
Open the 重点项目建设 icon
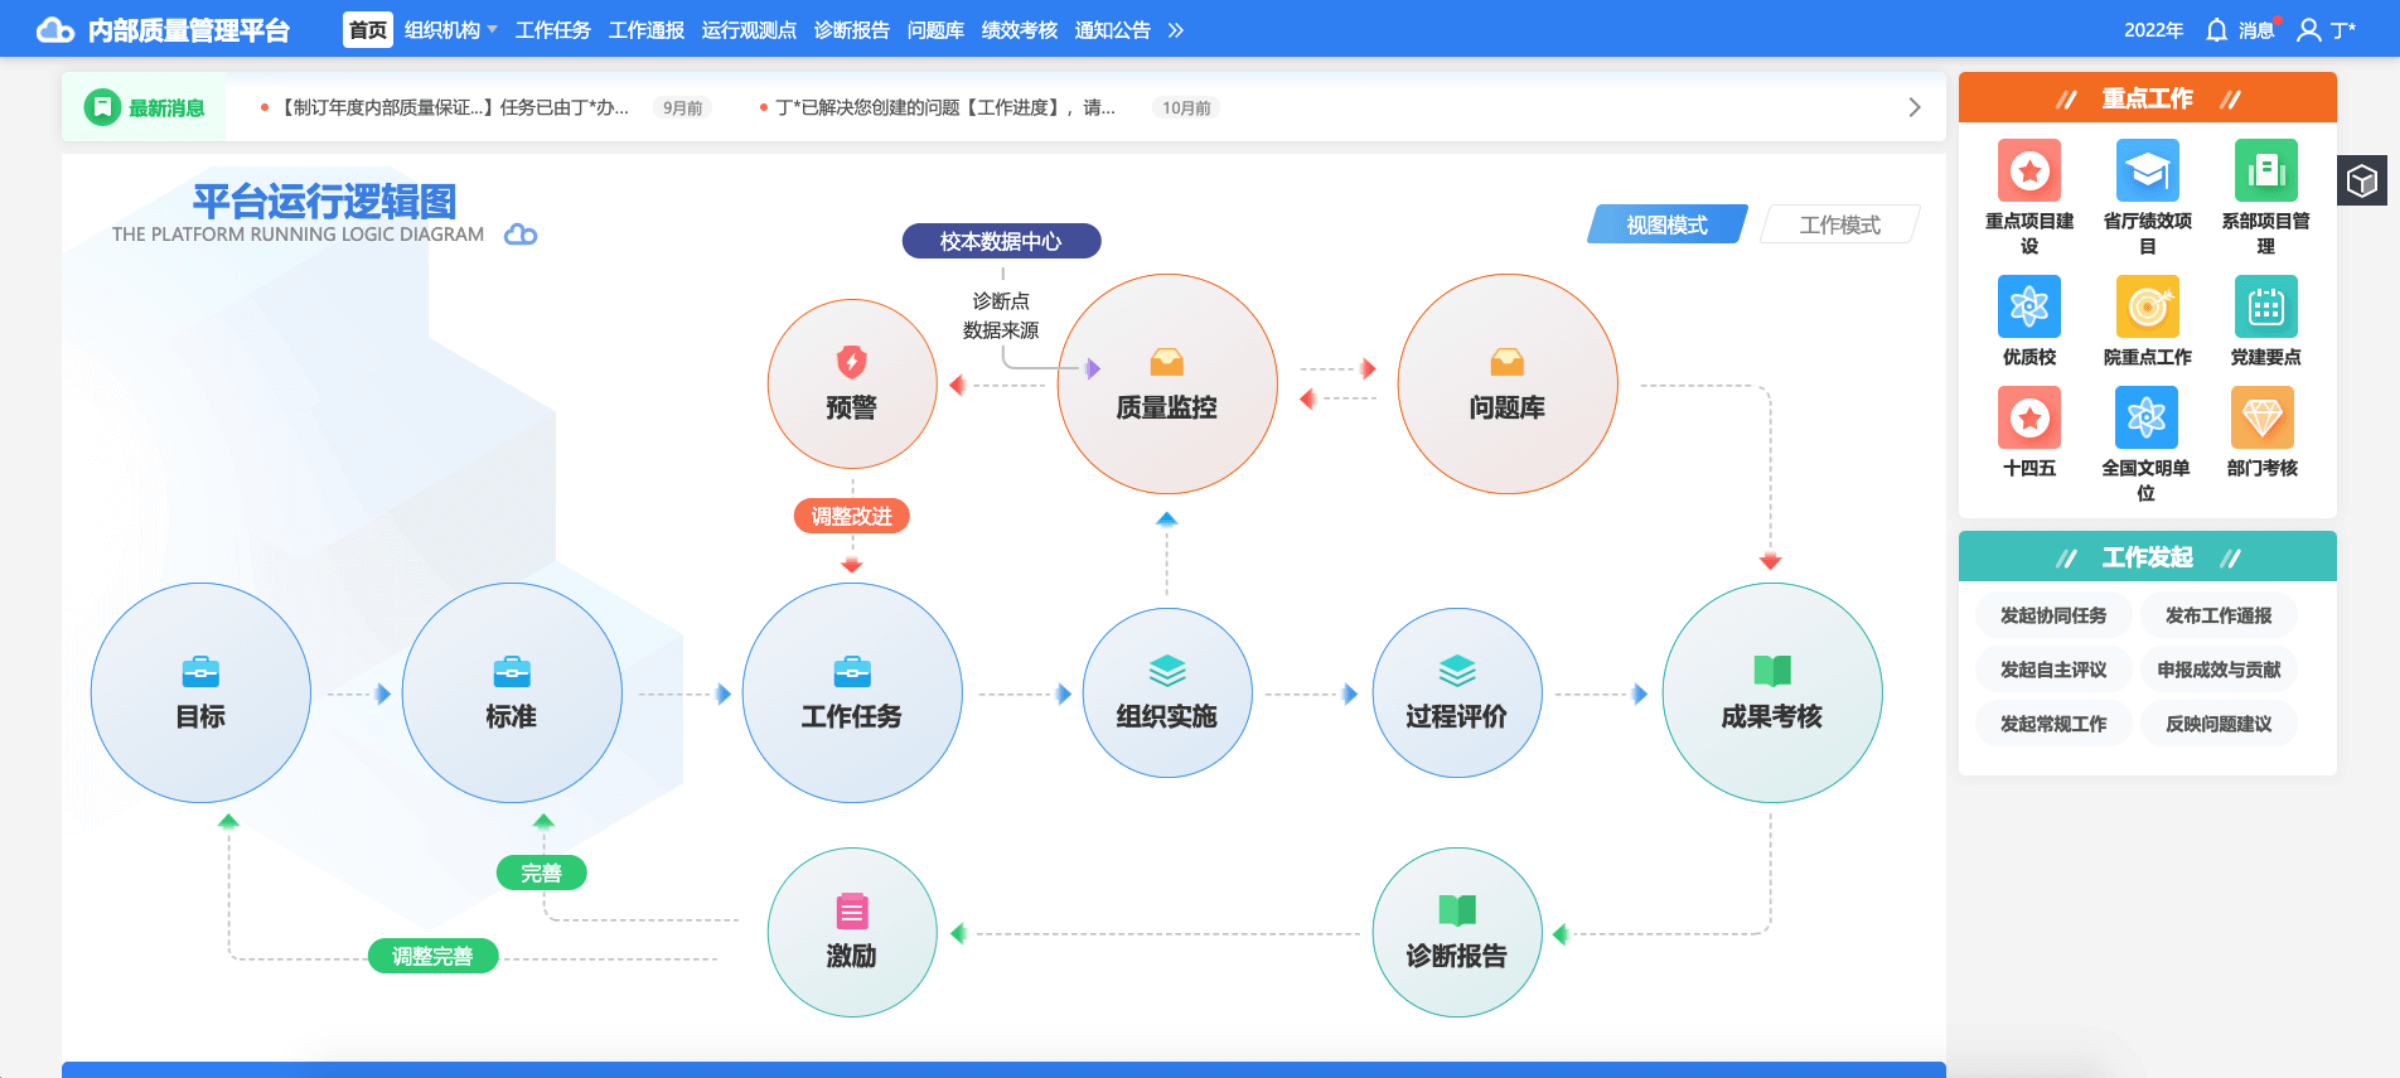point(2029,171)
